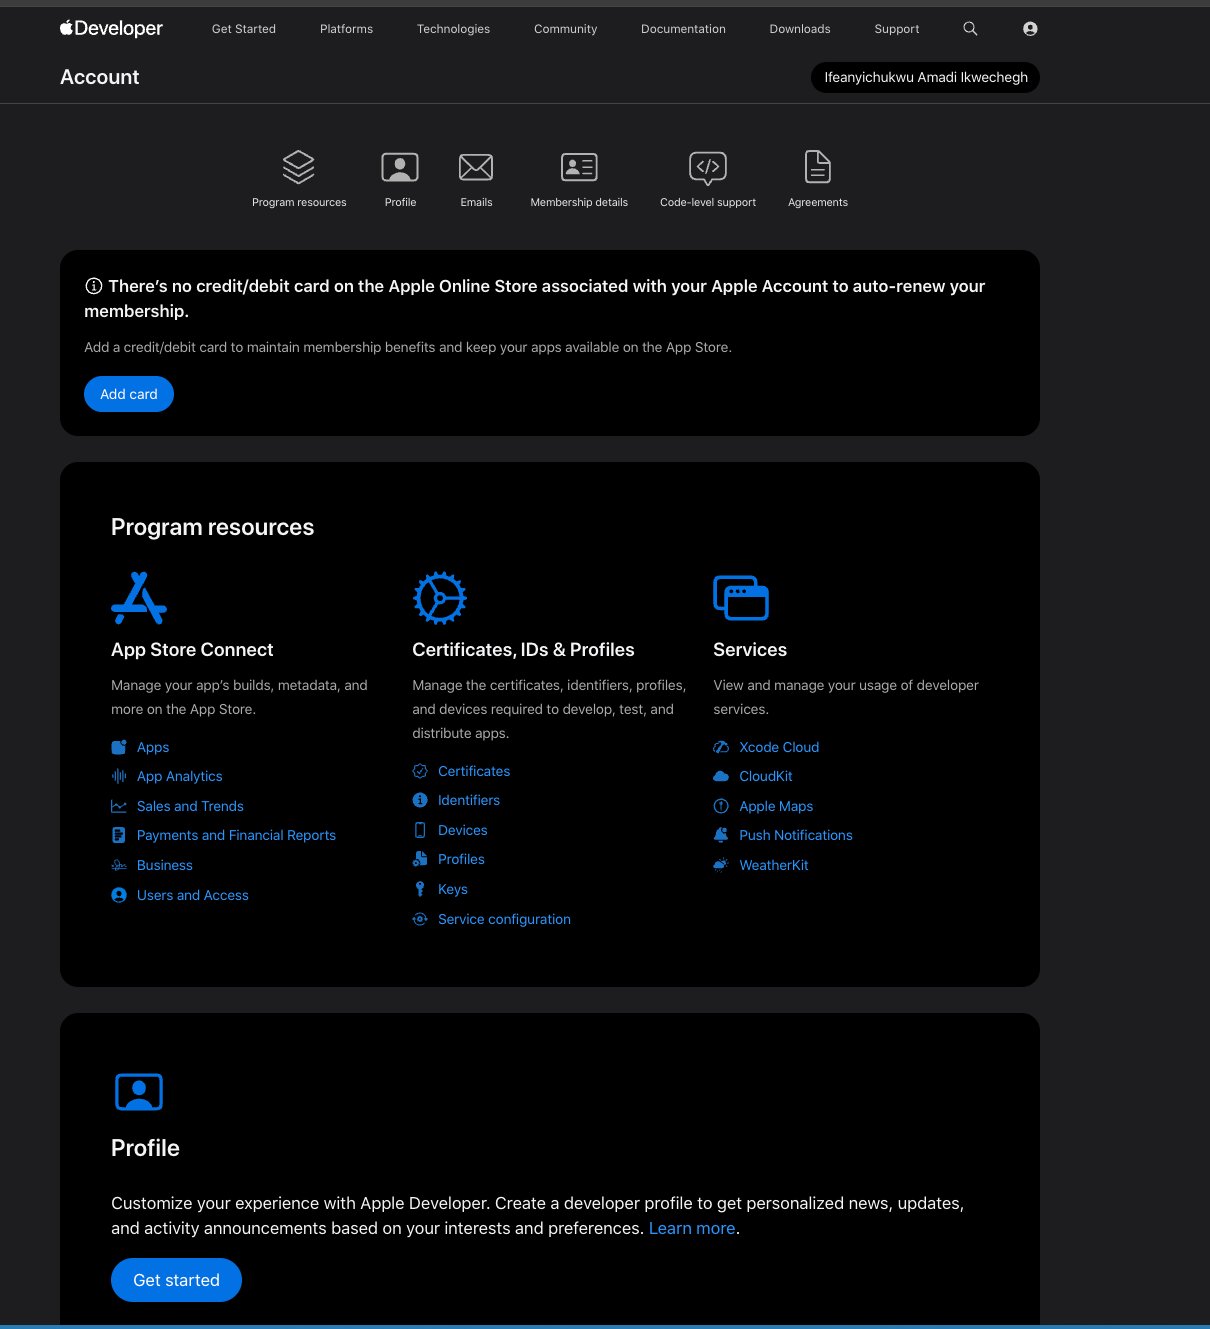Viewport: 1210px width, 1329px height.
Task: Open the Technologies menu
Action: (453, 29)
